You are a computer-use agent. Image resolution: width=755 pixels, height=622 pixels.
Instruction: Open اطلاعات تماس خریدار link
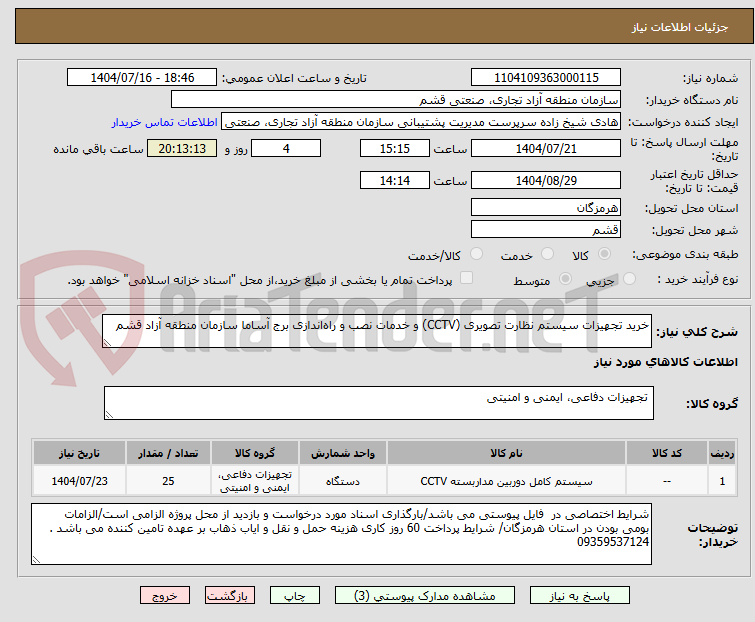165,122
